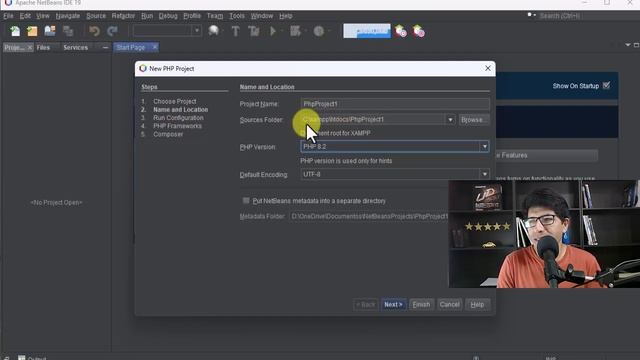640x360 pixels.
Task: Click the Finish button
Action: (421, 304)
